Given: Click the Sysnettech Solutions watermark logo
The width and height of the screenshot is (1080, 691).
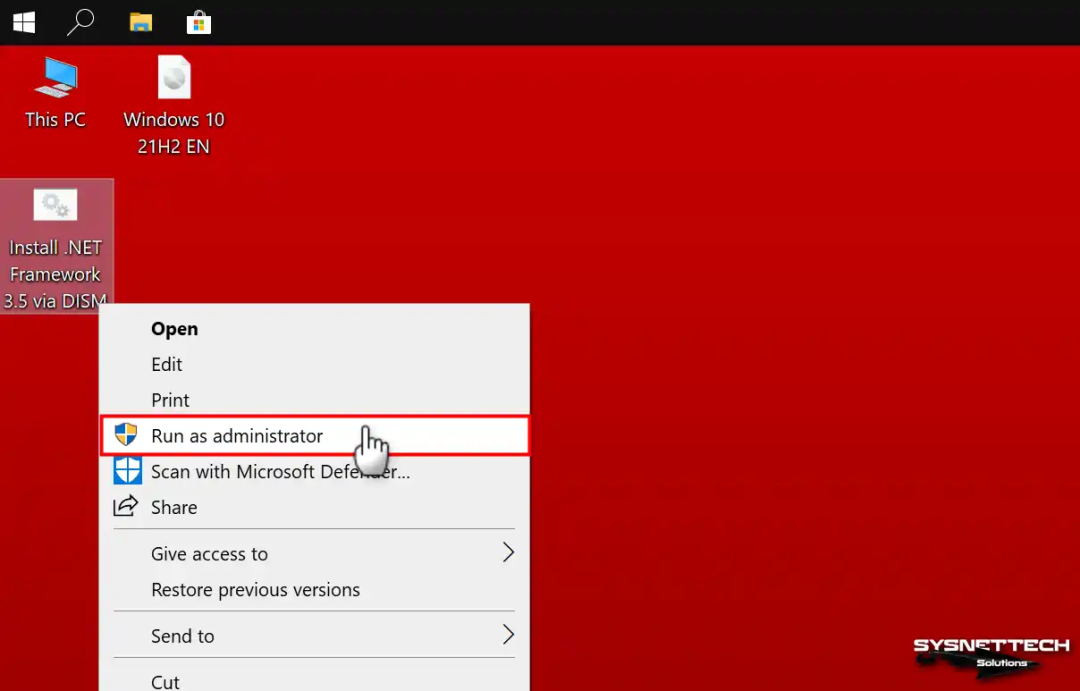Looking at the screenshot, I should click(x=990, y=652).
